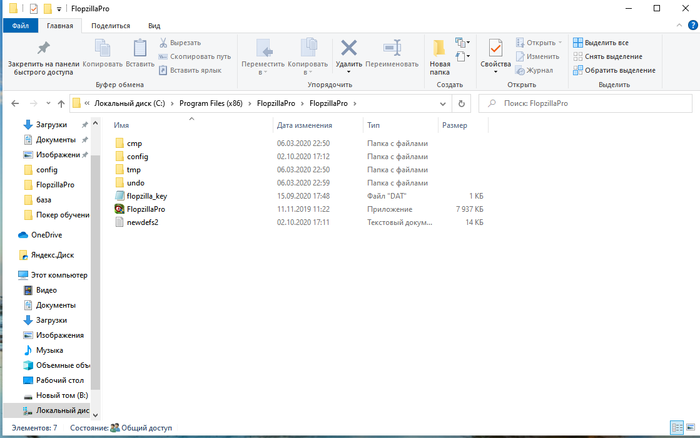The width and height of the screenshot is (700, 438).
Task: Open Рабочий стол in navigation pane
Action: (x=54, y=380)
